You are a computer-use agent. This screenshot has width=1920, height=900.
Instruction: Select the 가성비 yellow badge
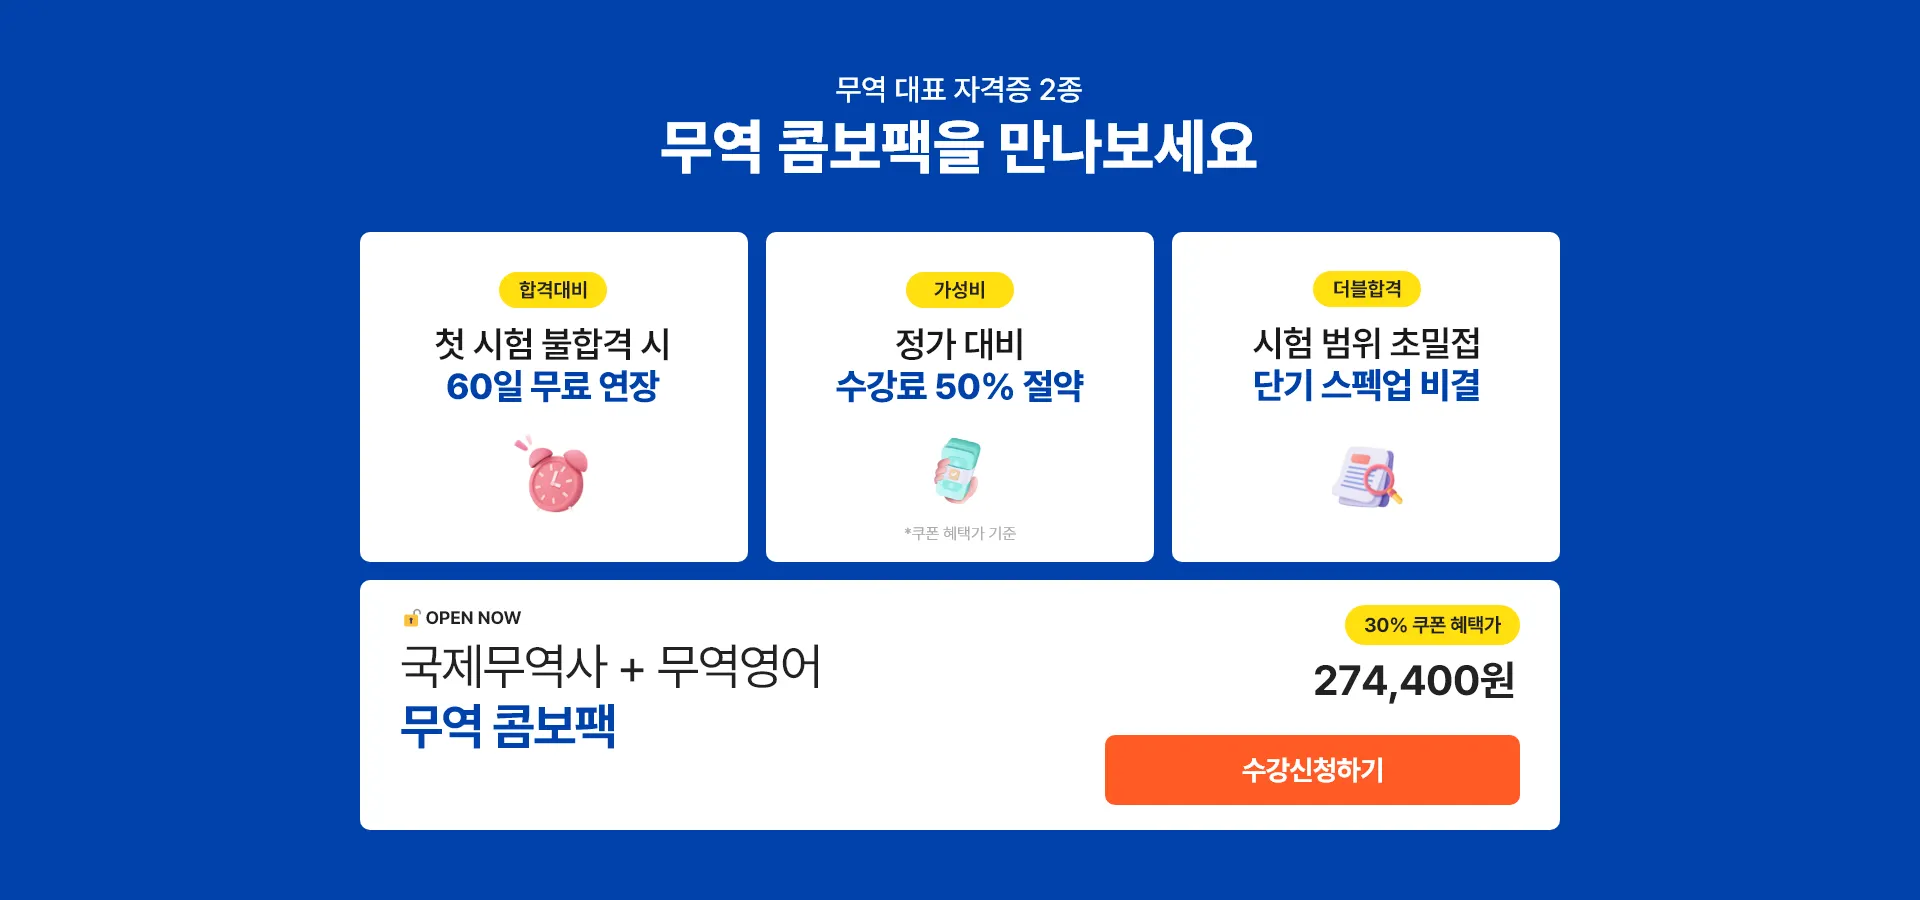click(960, 290)
